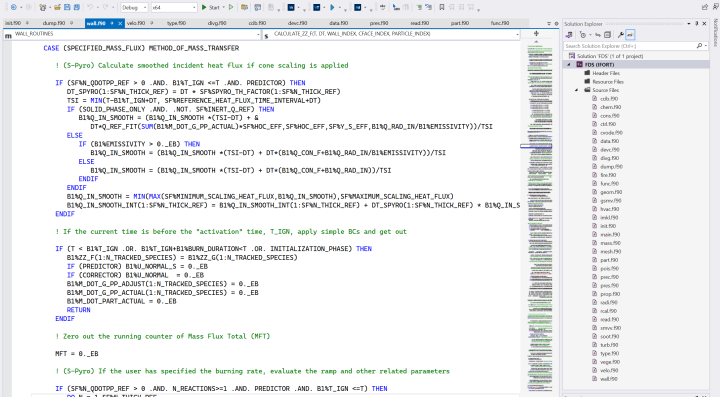
Task: Select radi.f90 in Solution Explorer
Action: click(609, 302)
